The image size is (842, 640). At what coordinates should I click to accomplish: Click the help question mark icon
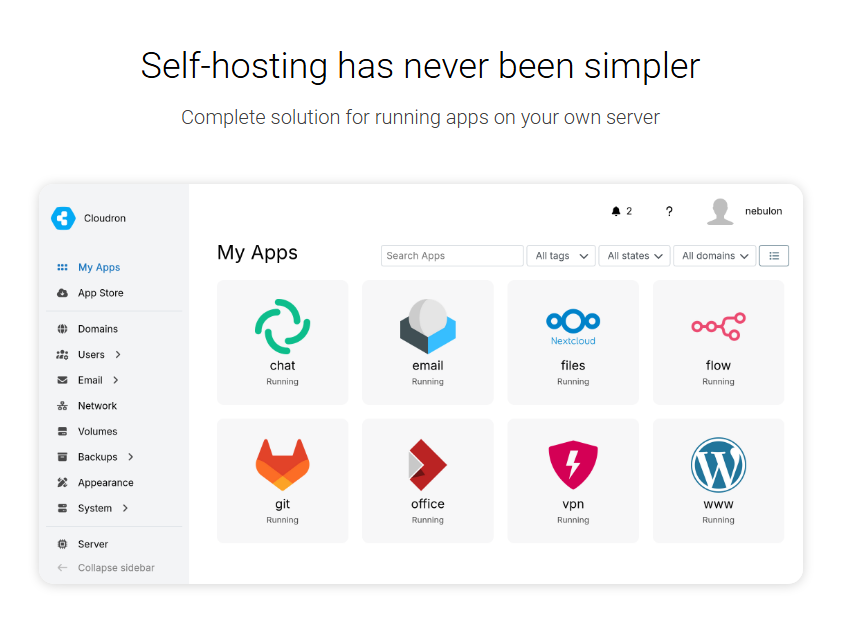pos(669,211)
